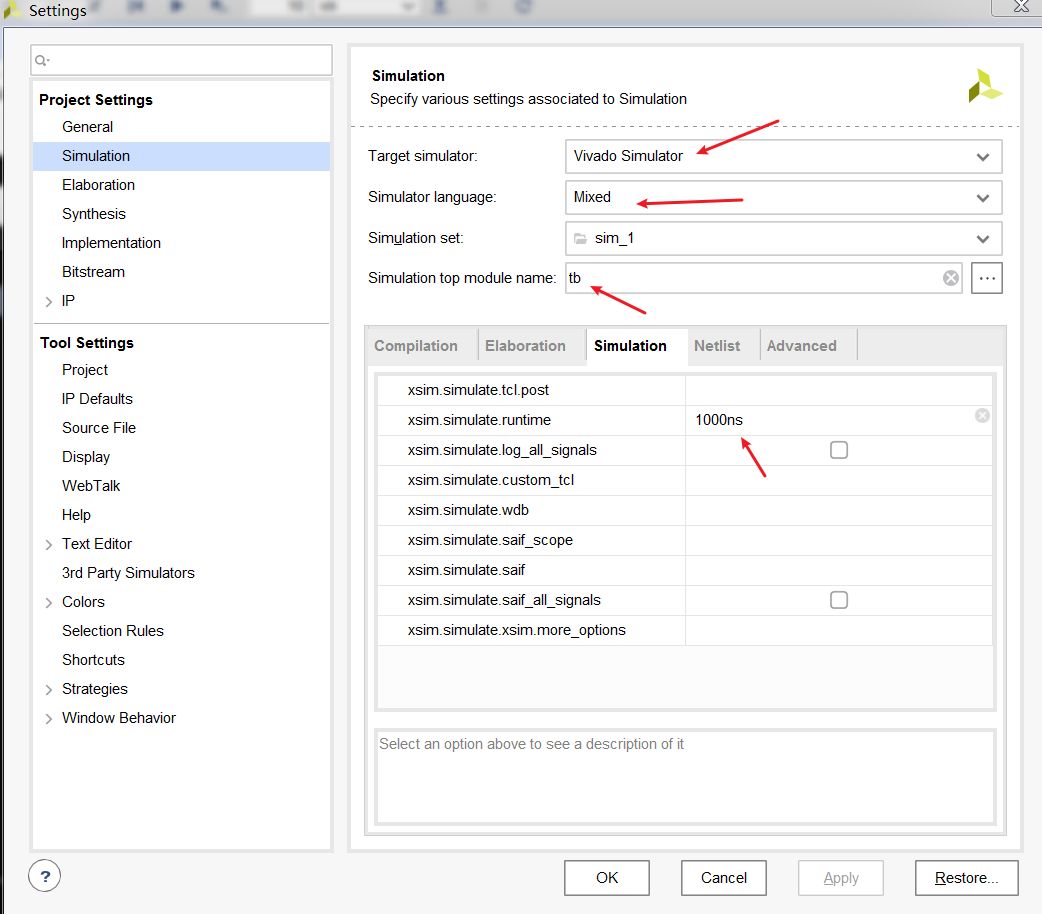Click the Vivado logo in Simulation header

(x=985, y=86)
